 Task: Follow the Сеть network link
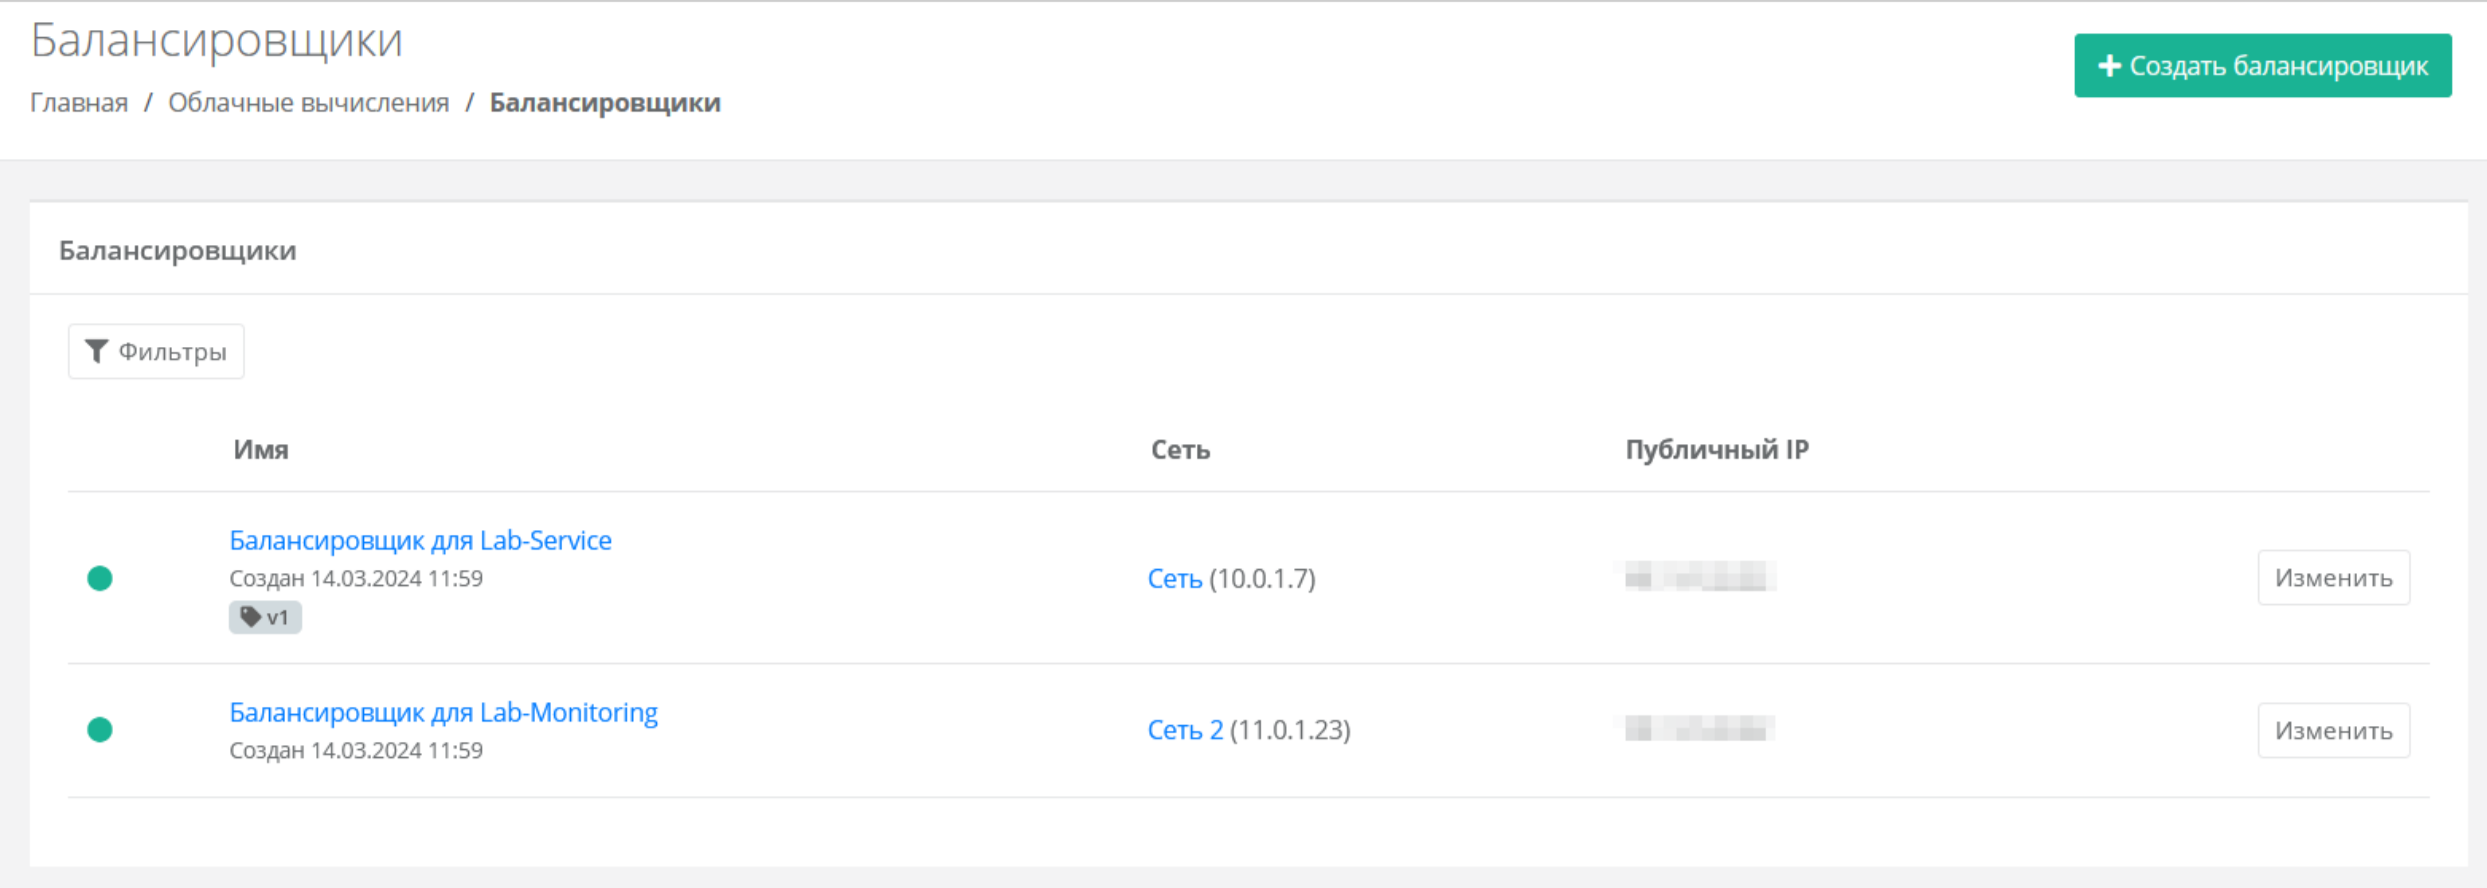click(x=1174, y=578)
